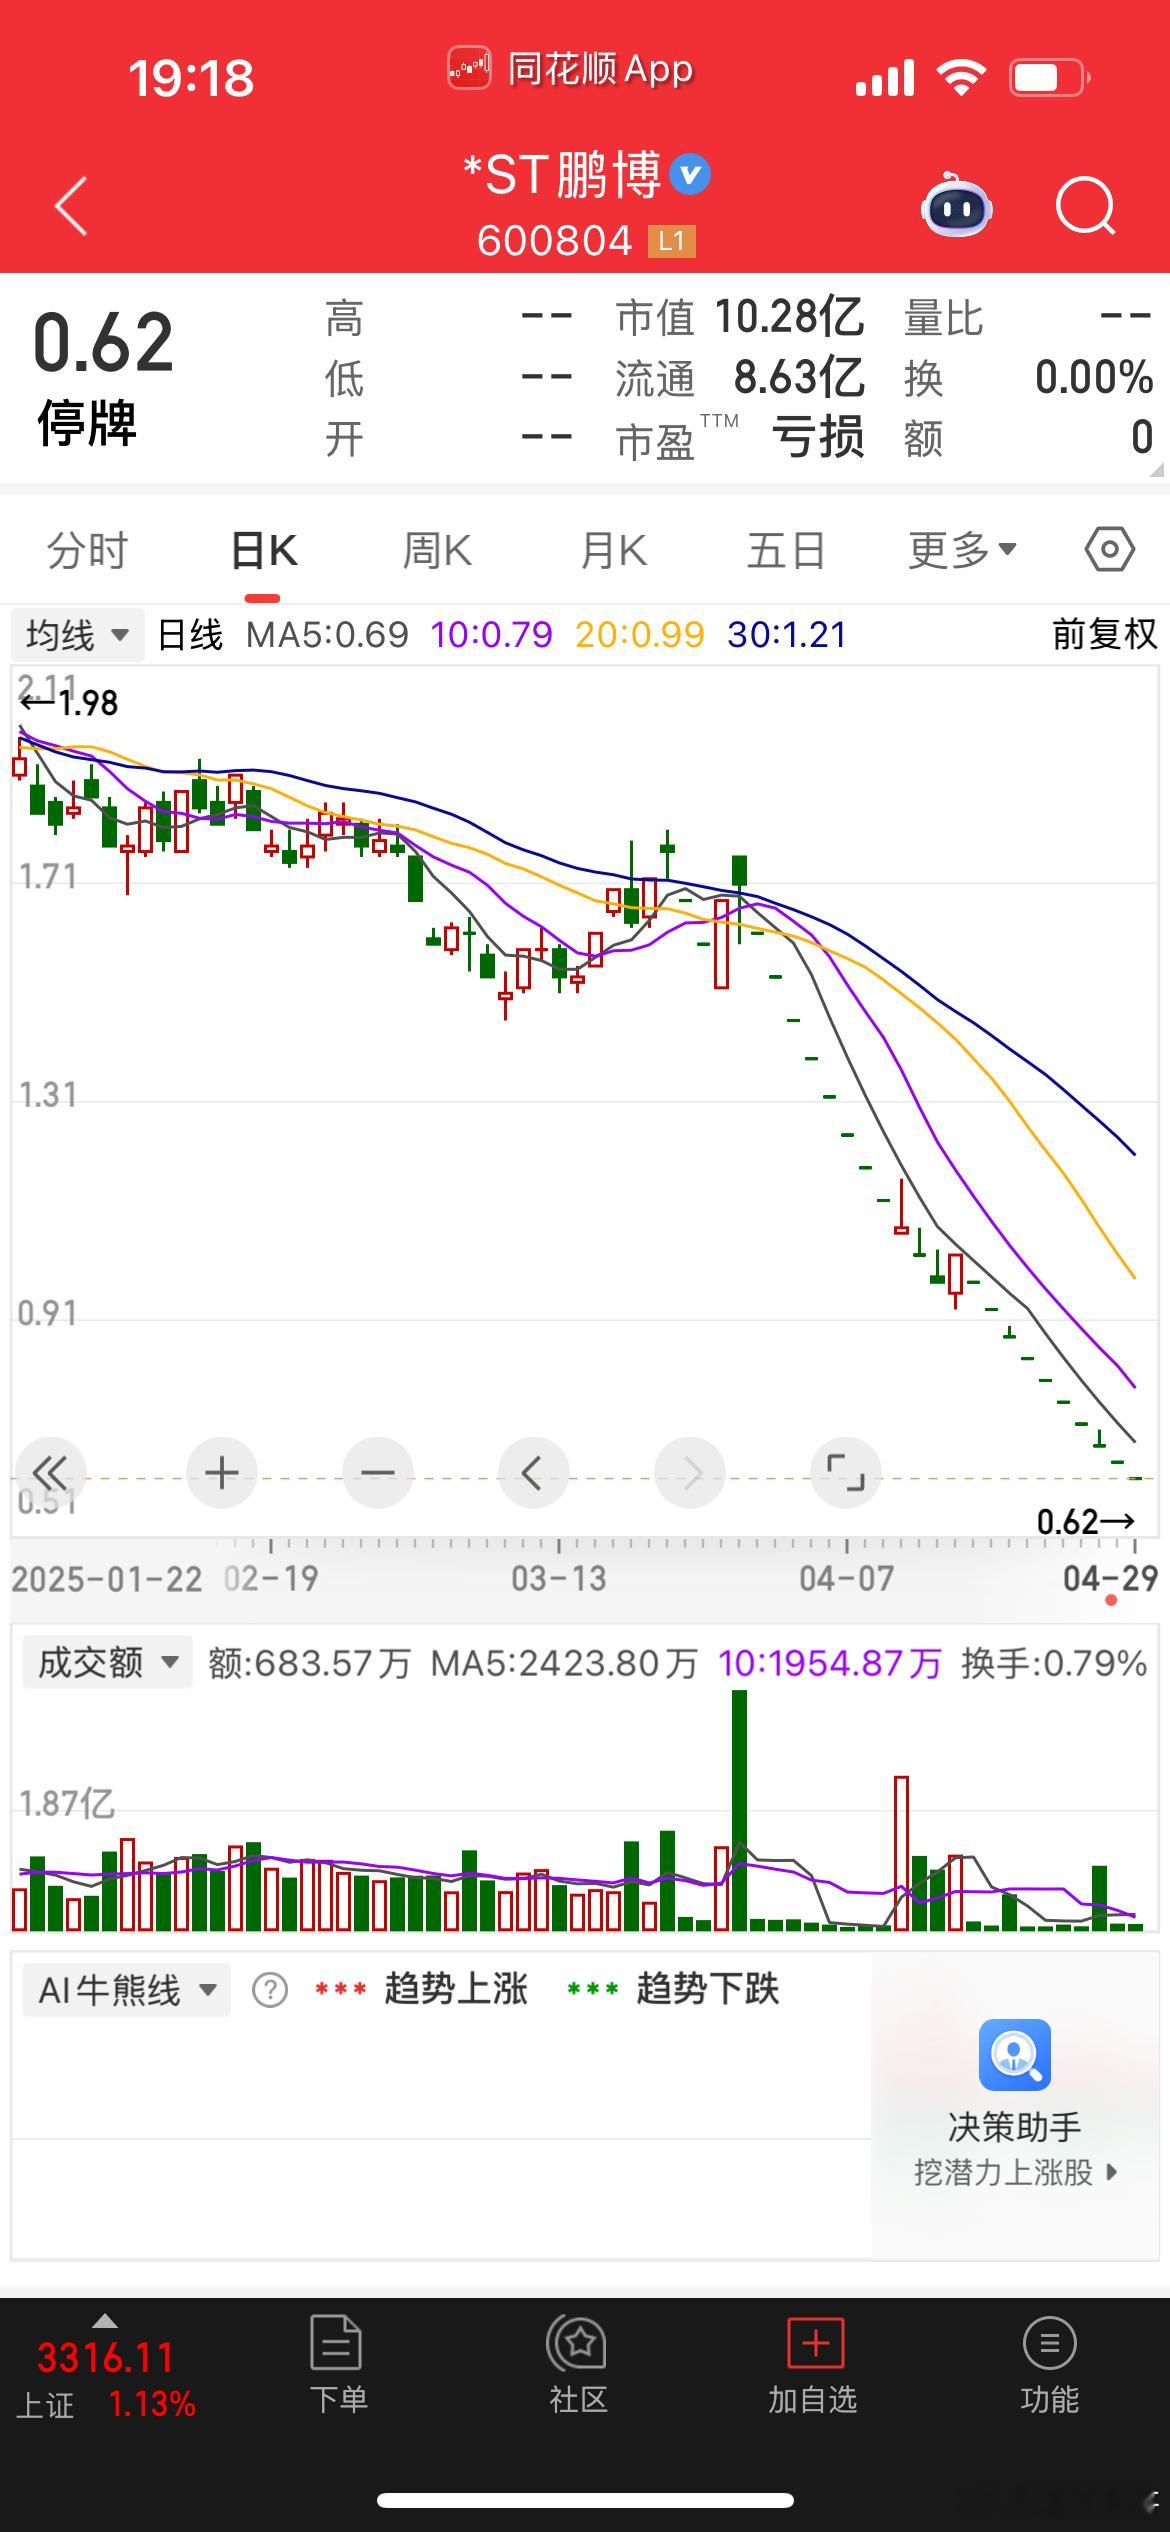Zoom in chart with plus button

pyautogui.click(x=222, y=1473)
